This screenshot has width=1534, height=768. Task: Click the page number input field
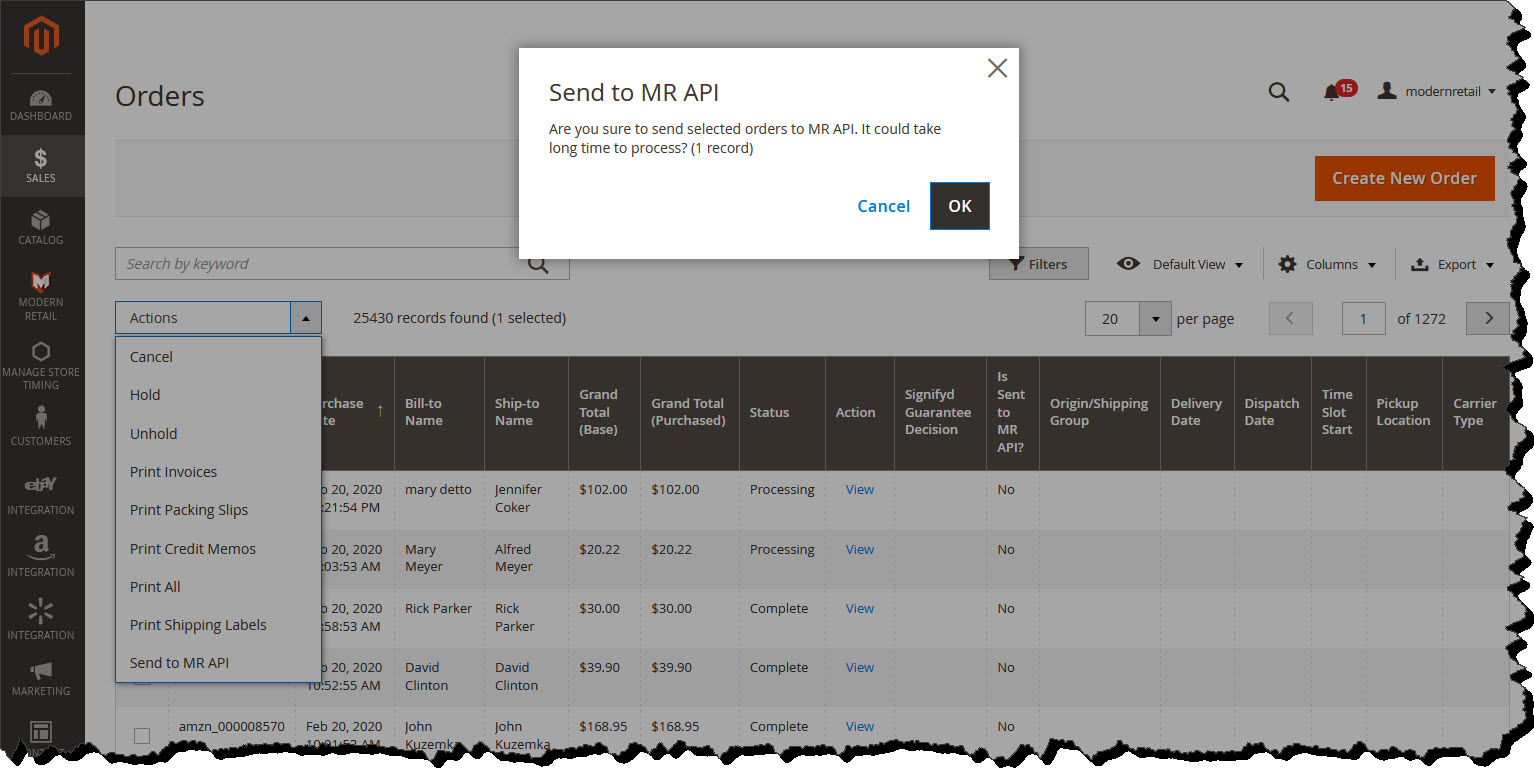1363,318
